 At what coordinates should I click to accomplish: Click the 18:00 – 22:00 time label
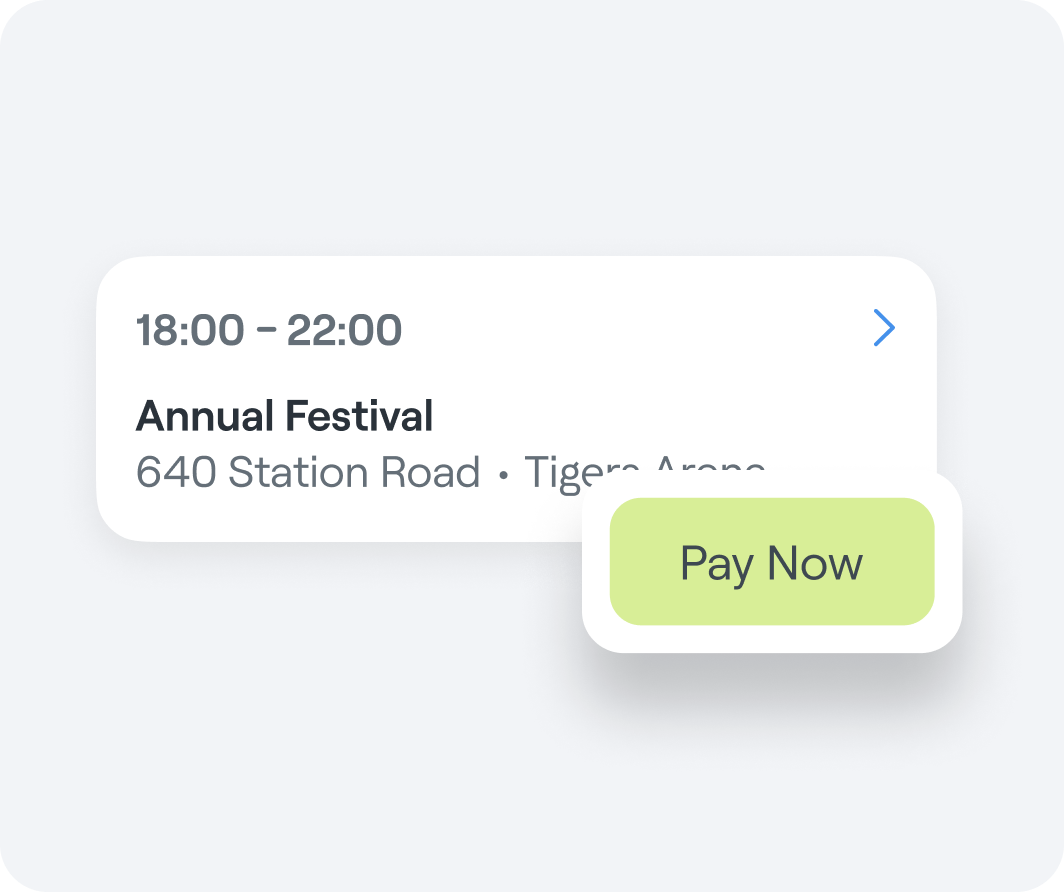(x=270, y=329)
